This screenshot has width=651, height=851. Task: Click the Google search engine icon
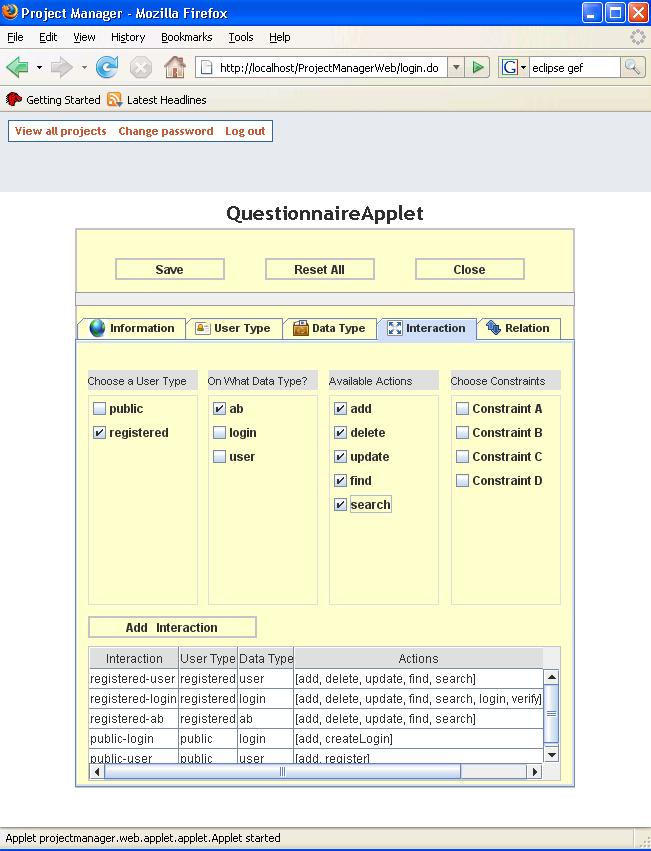coord(509,67)
